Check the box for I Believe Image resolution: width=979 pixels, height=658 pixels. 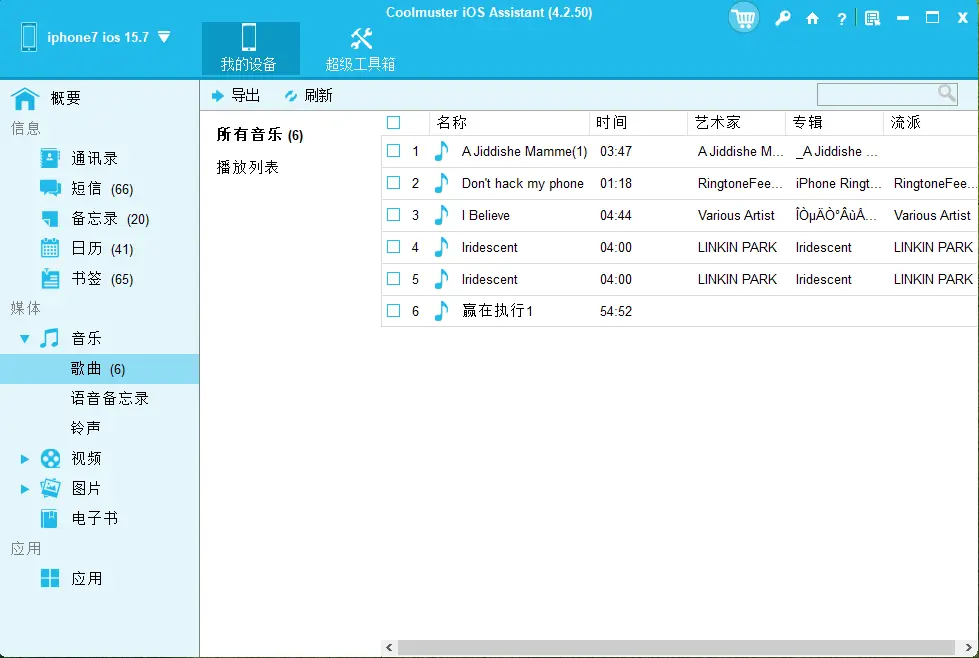click(394, 215)
